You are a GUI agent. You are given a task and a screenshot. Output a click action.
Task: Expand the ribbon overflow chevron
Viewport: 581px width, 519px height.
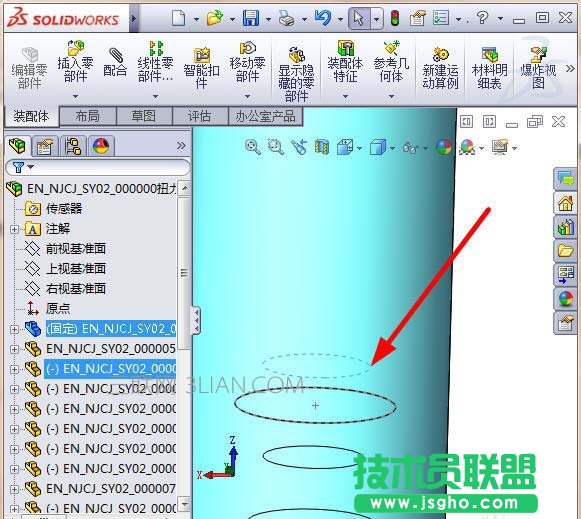(x=570, y=69)
